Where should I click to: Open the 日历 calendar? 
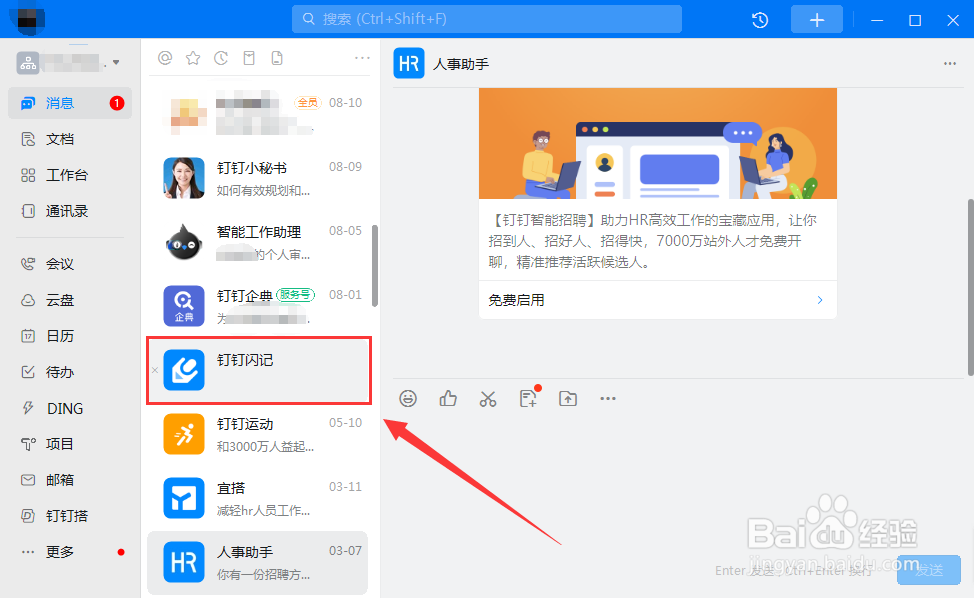70,336
